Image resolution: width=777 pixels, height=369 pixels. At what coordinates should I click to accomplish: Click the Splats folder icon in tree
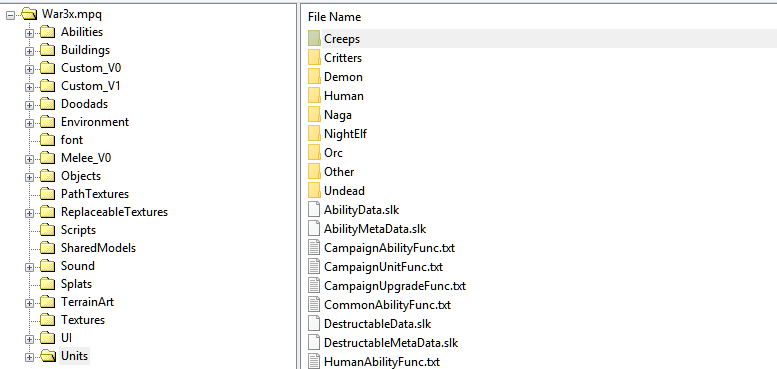[x=48, y=284]
